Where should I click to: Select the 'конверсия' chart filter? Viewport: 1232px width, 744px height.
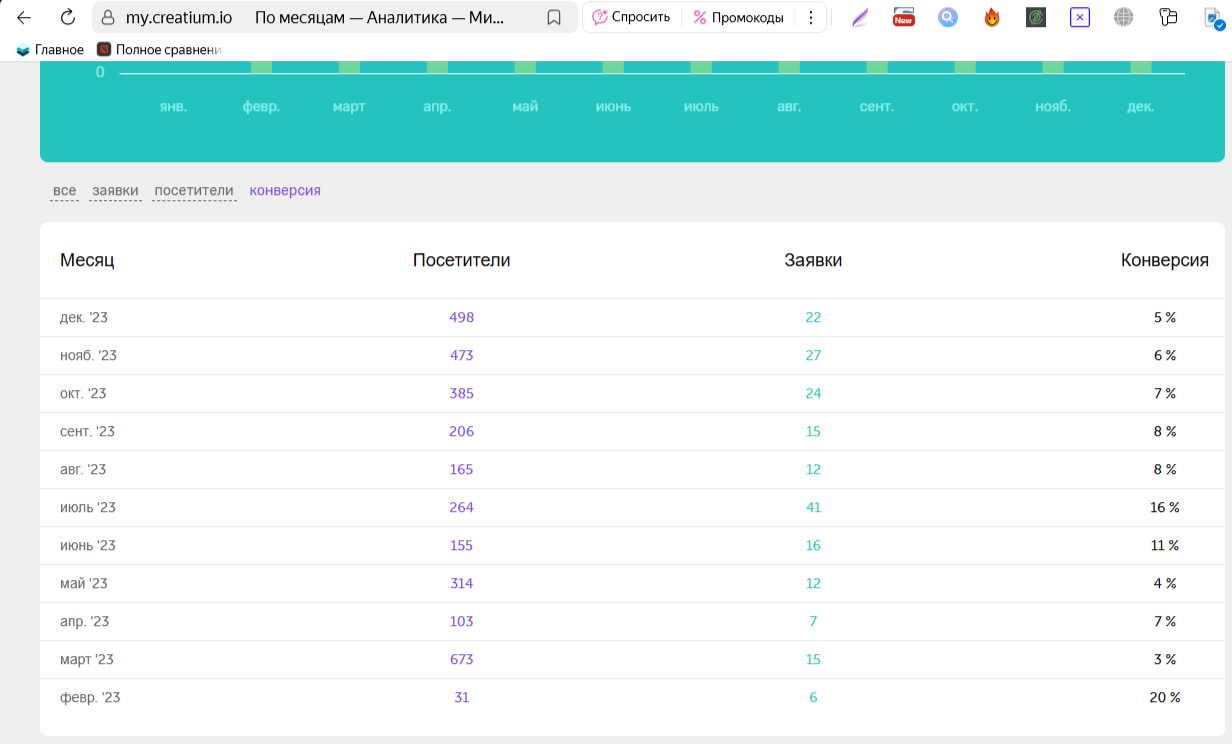285,190
